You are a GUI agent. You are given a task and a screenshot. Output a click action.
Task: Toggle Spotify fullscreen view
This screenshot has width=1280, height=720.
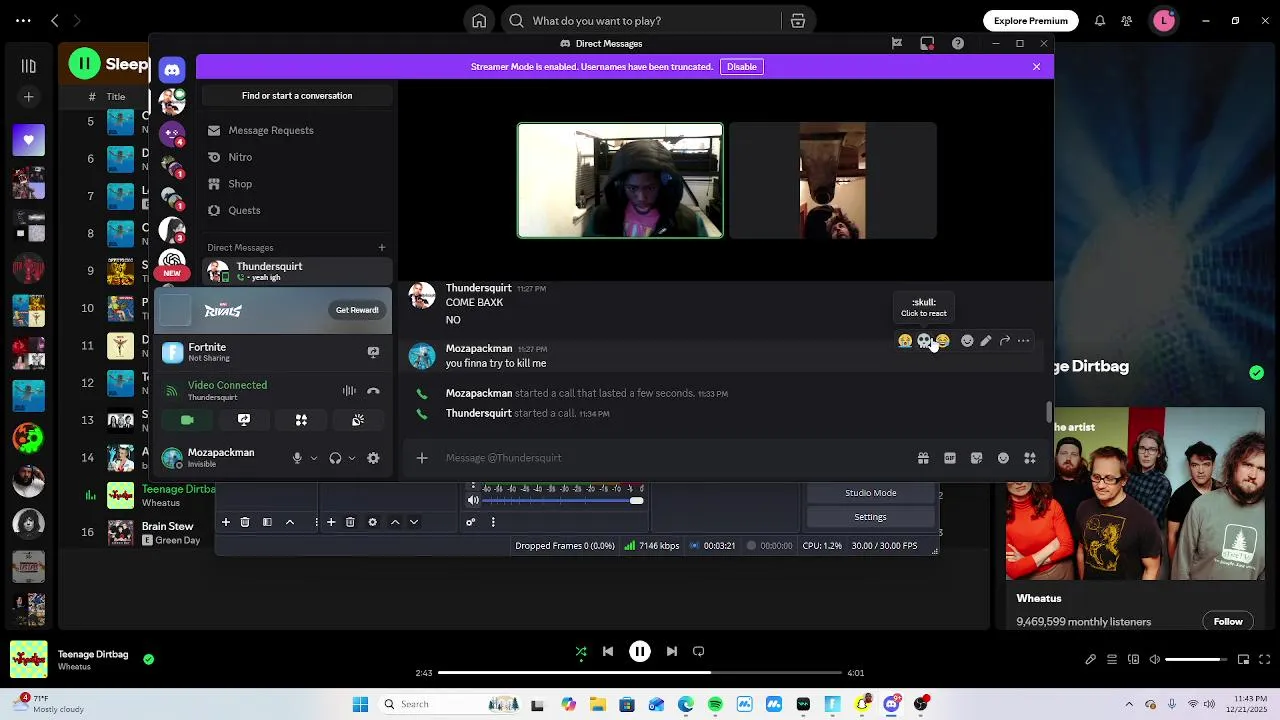pos(1265,660)
